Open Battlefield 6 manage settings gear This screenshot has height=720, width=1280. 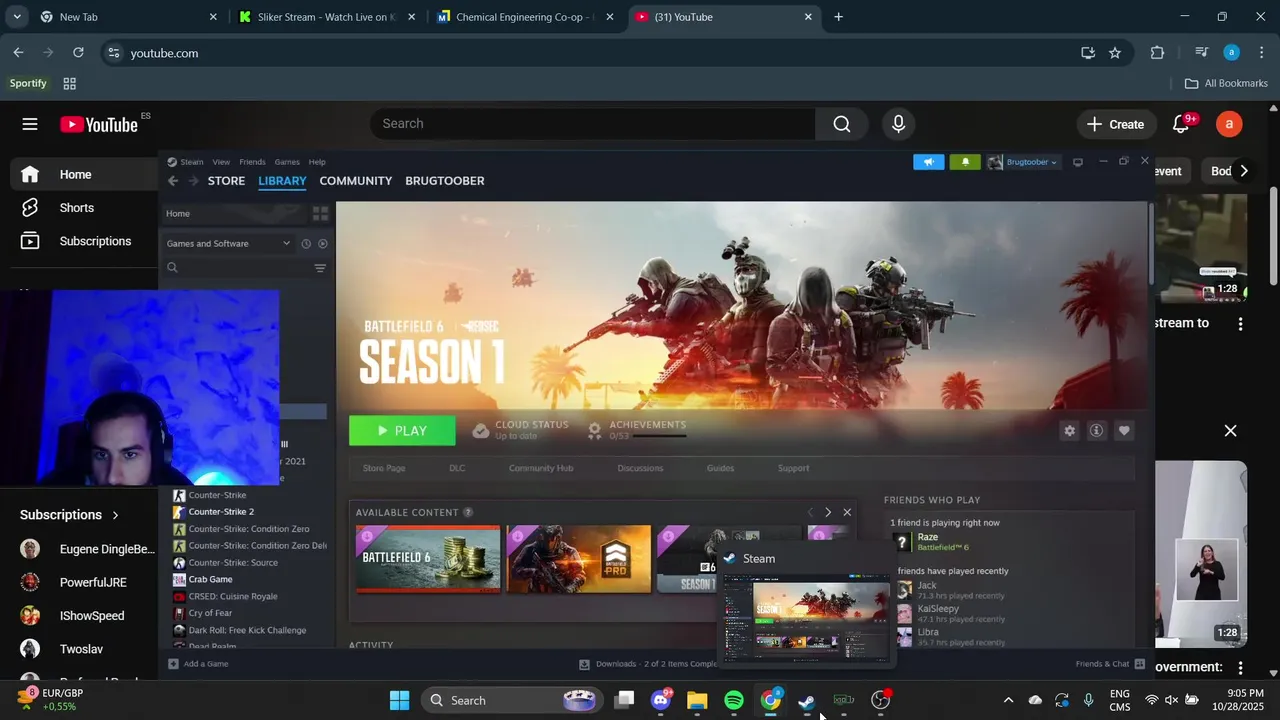[x=1069, y=431]
